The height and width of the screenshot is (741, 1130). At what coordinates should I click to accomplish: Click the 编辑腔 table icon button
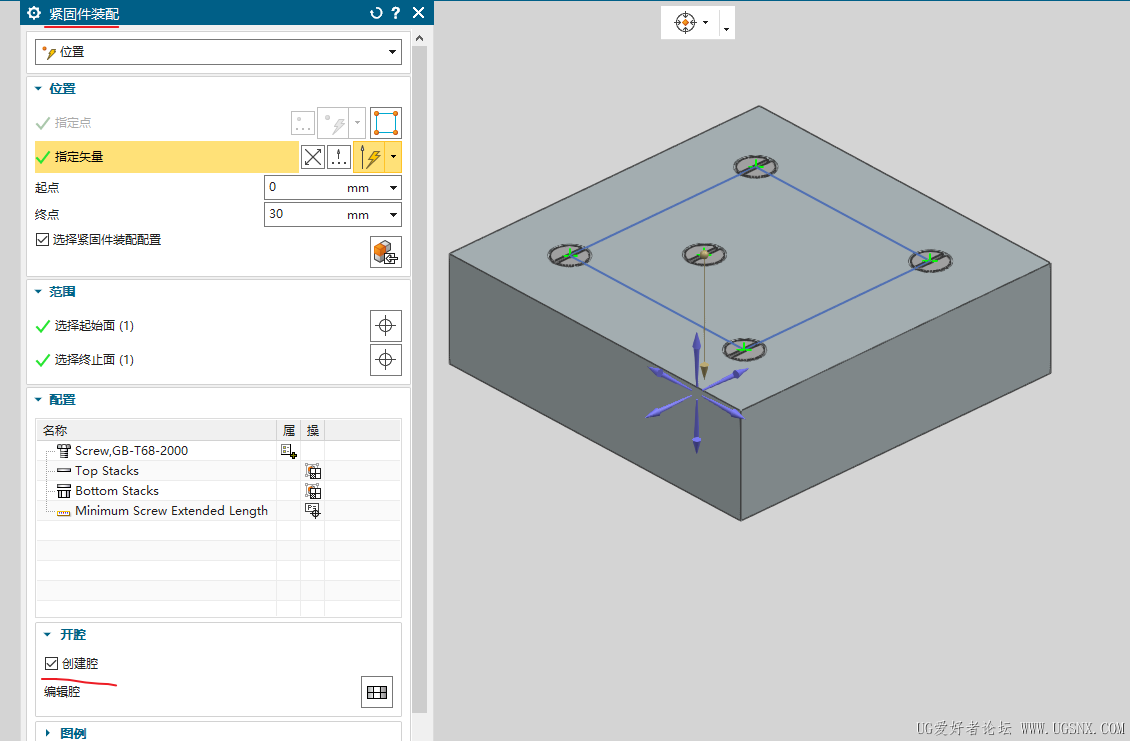point(377,692)
